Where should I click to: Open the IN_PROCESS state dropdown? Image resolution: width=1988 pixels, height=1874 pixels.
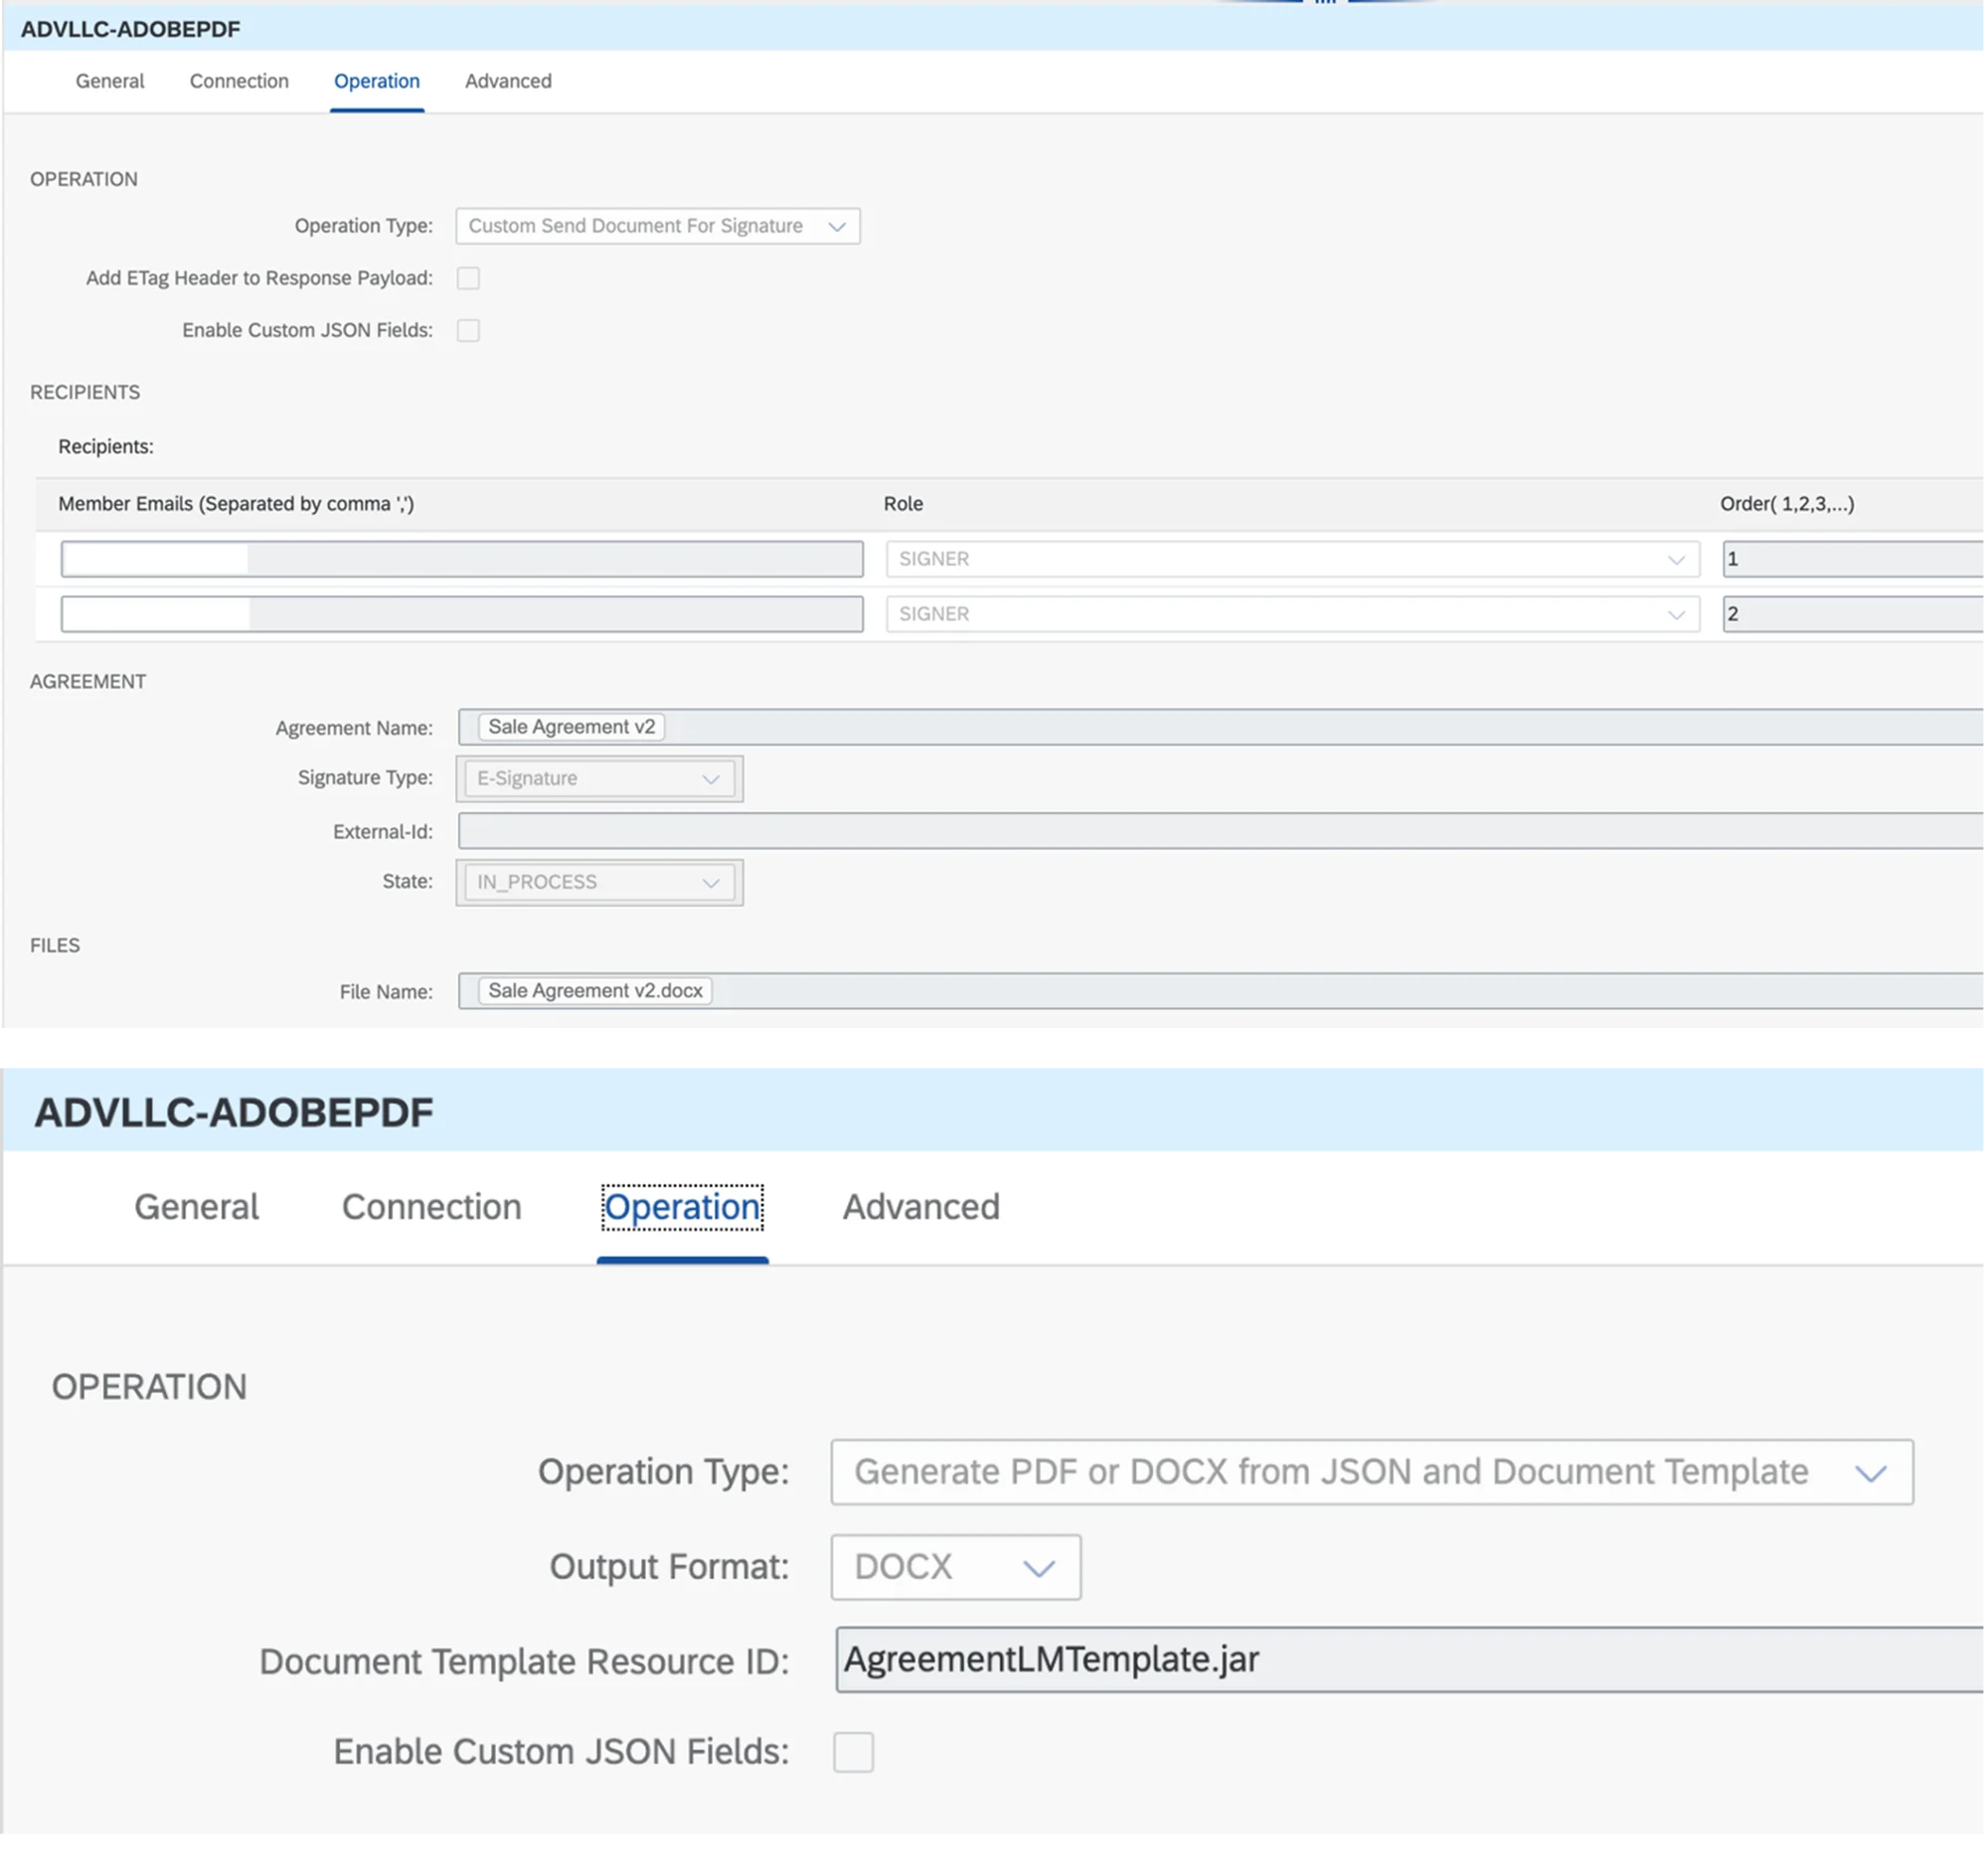[598, 882]
